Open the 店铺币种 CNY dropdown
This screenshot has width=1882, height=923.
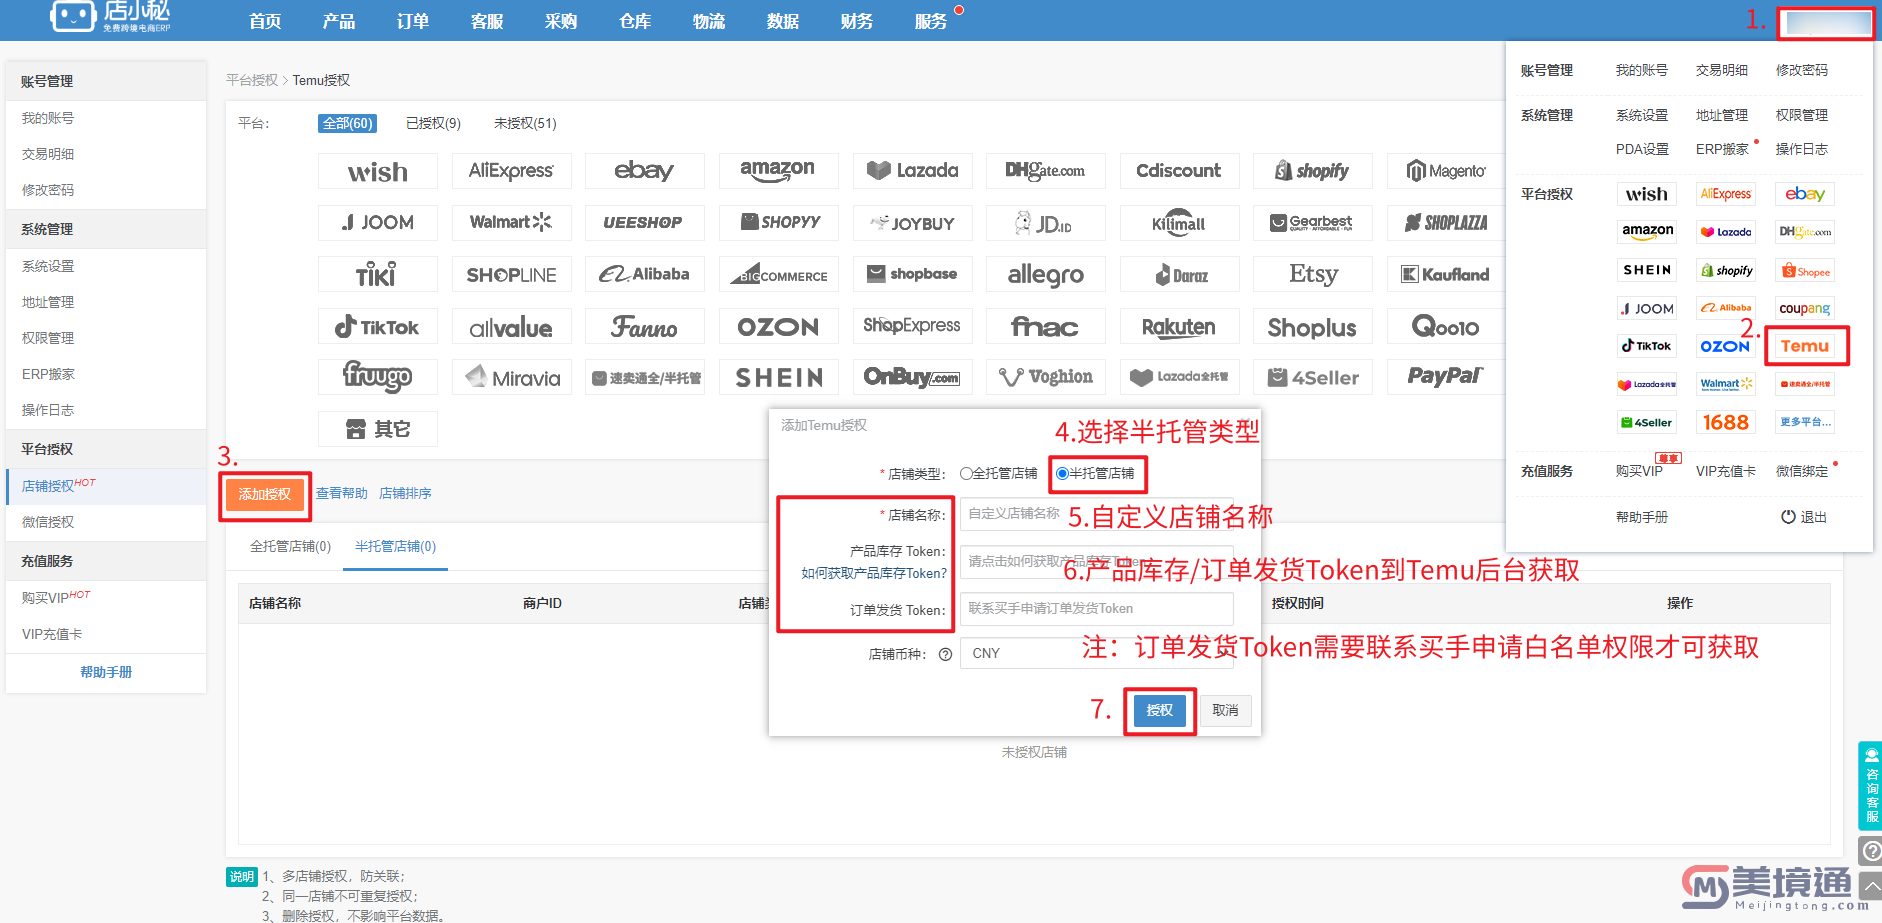pyautogui.click(x=1096, y=653)
